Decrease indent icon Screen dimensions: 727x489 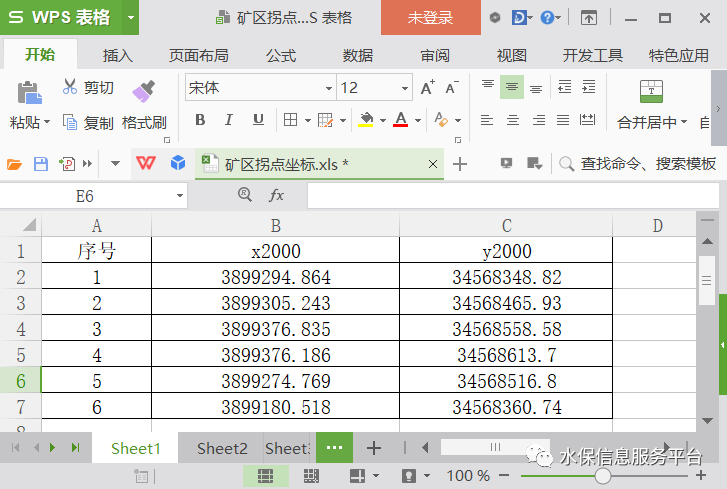tap(564, 87)
